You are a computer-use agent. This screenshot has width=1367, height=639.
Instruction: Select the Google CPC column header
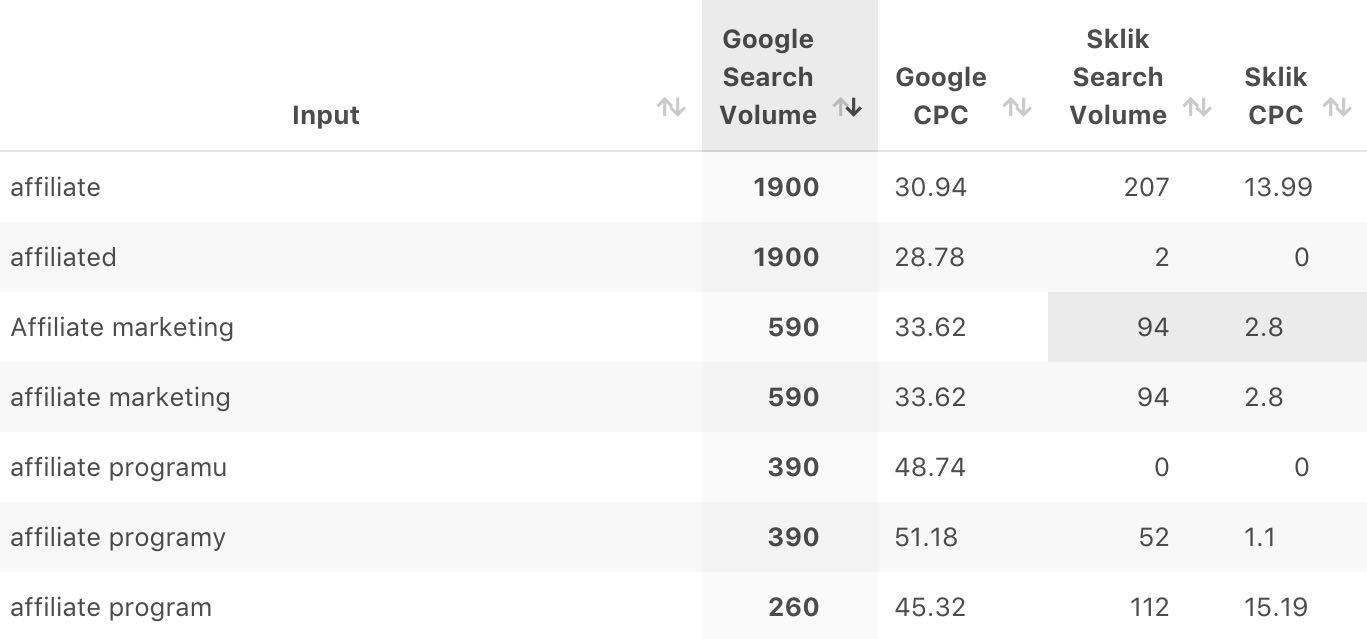(941, 96)
